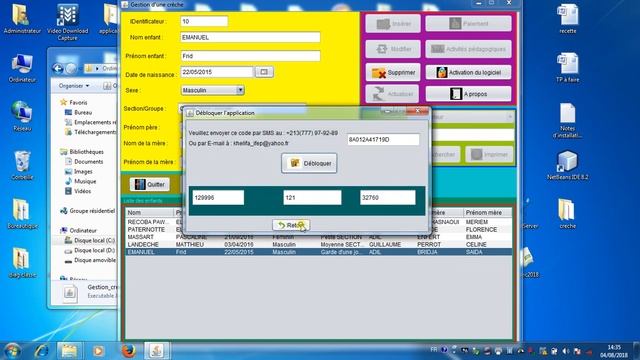Click the Retour button in the dialog

point(291,225)
